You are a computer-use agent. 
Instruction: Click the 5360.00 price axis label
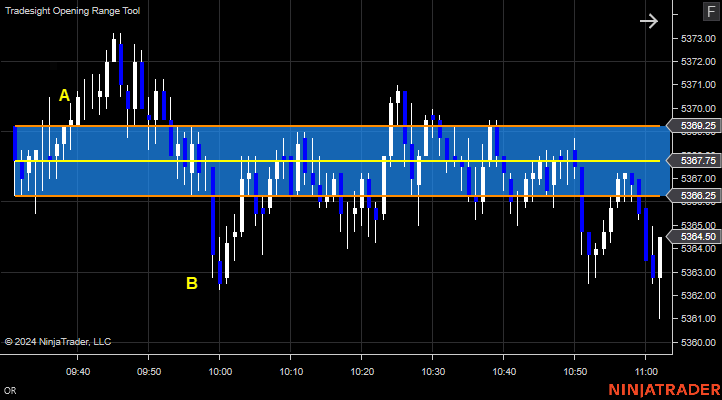pos(698,342)
